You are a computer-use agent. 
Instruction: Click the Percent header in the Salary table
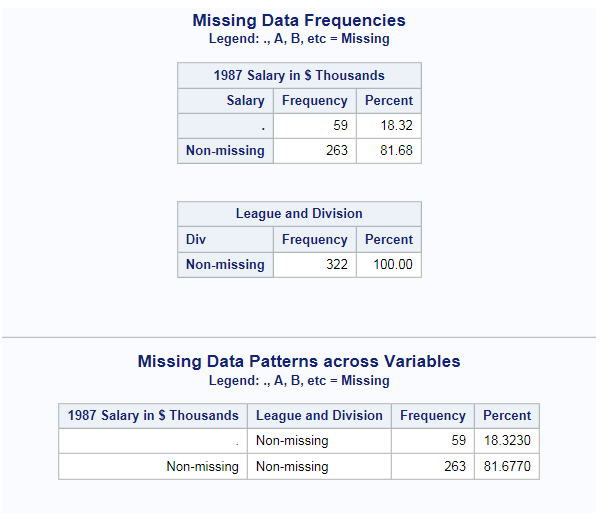point(388,100)
